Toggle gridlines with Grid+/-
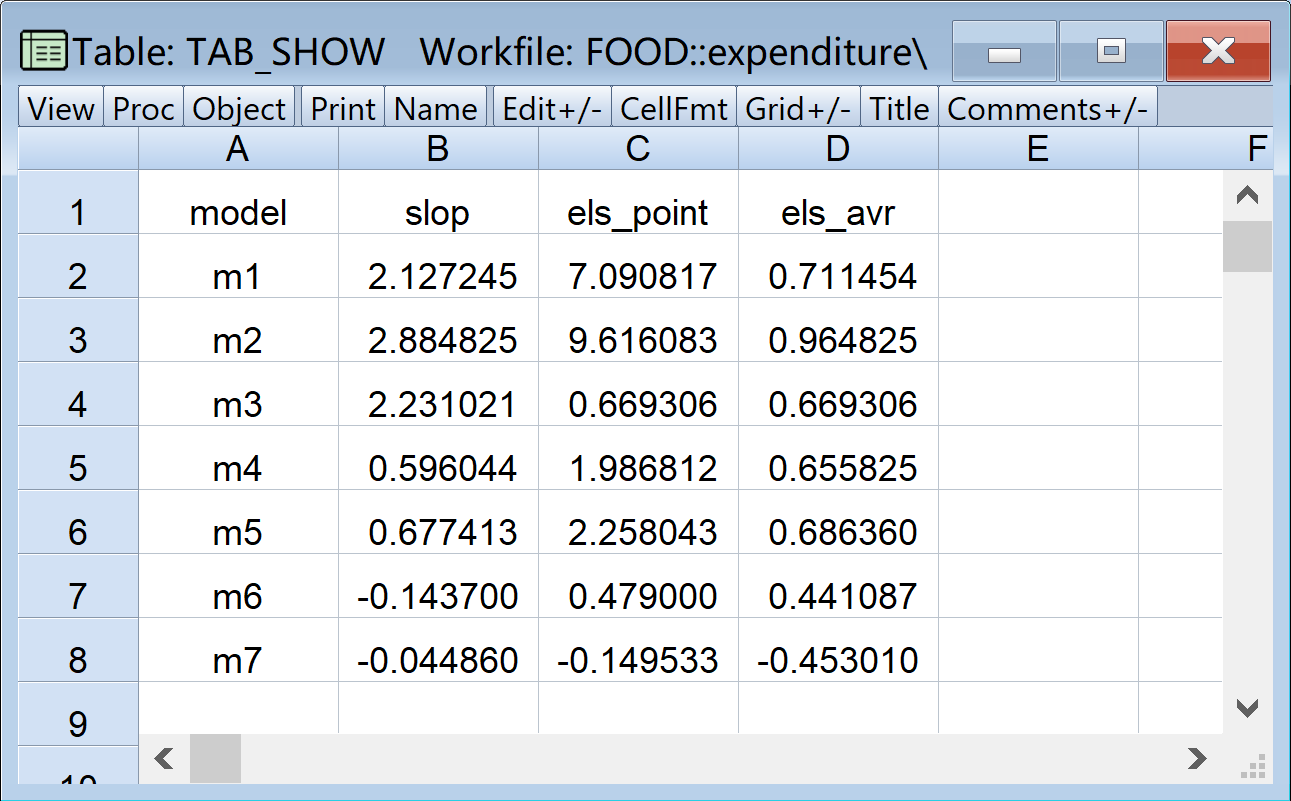Image resolution: width=1291 pixels, height=801 pixels. [x=798, y=109]
